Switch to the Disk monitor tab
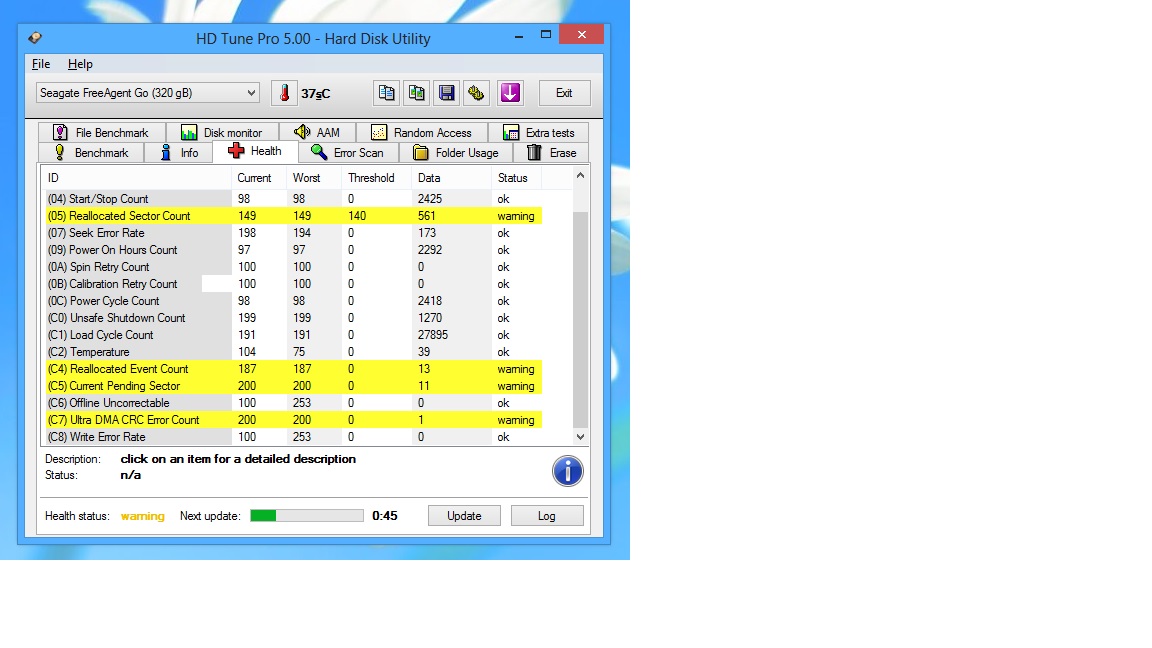 222,132
